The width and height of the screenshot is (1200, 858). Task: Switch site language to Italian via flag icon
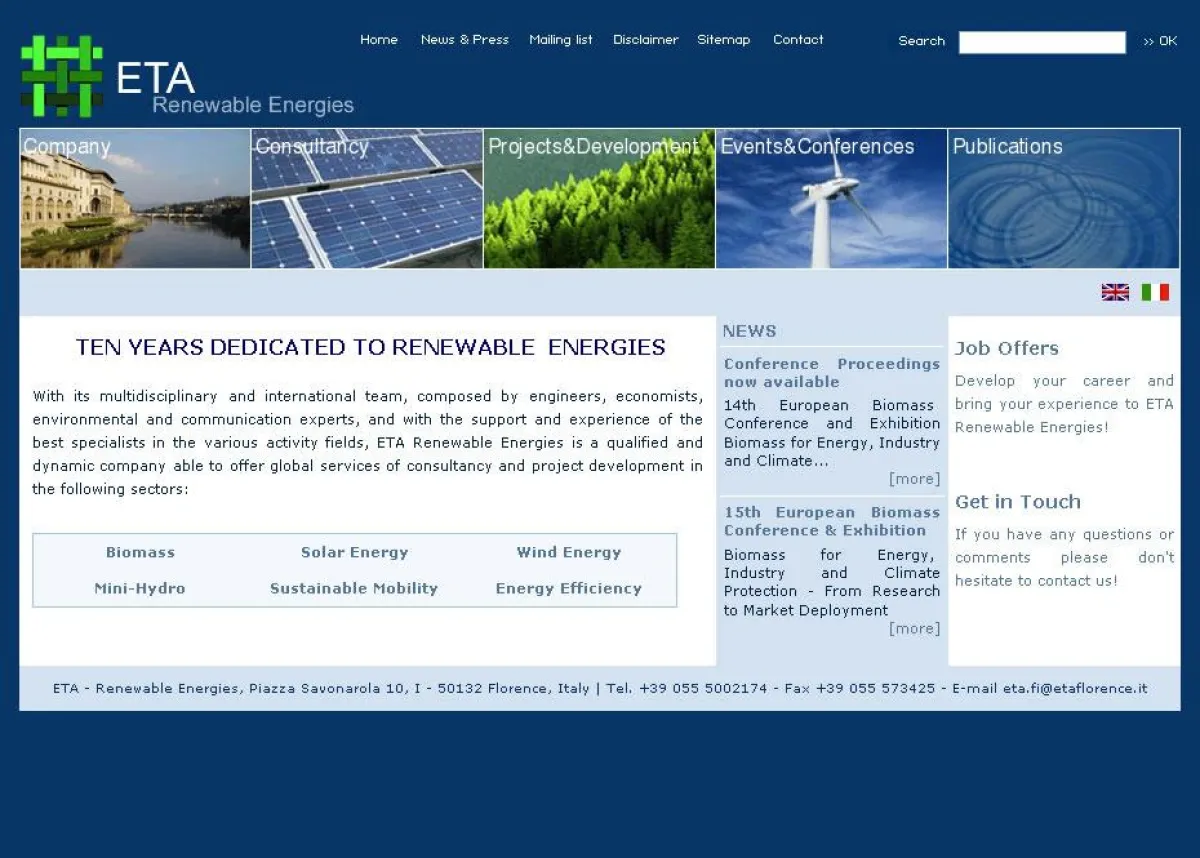tap(1155, 292)
